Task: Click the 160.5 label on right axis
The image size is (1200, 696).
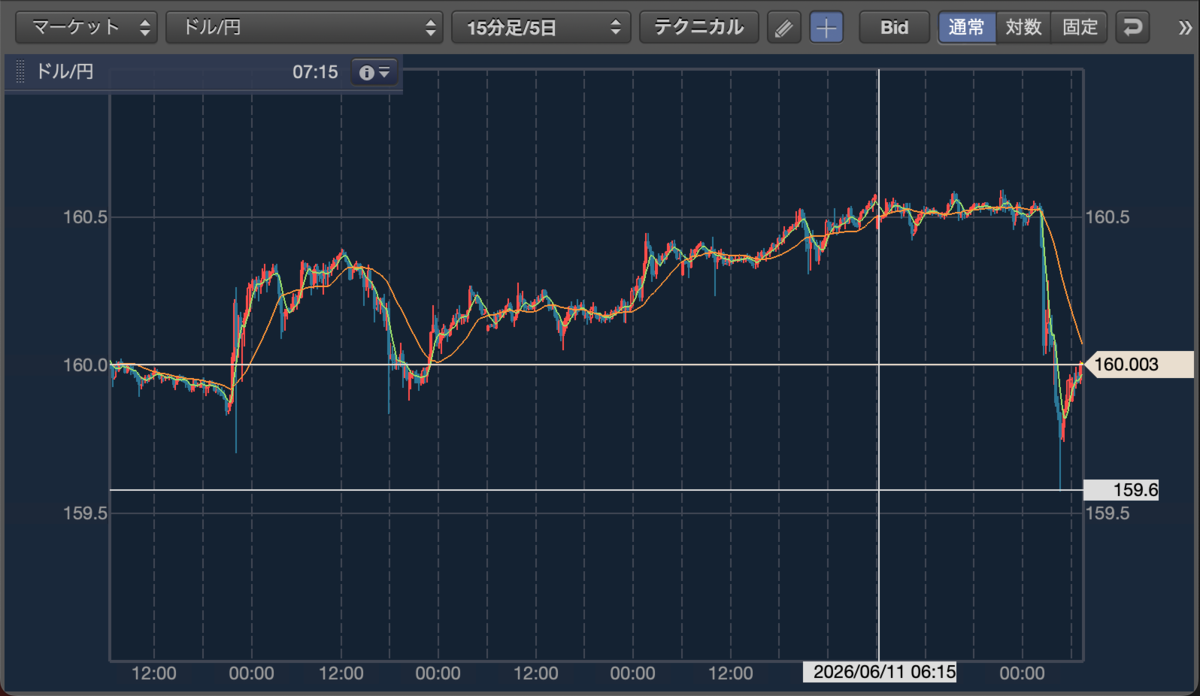Action: pos(1106,217)
